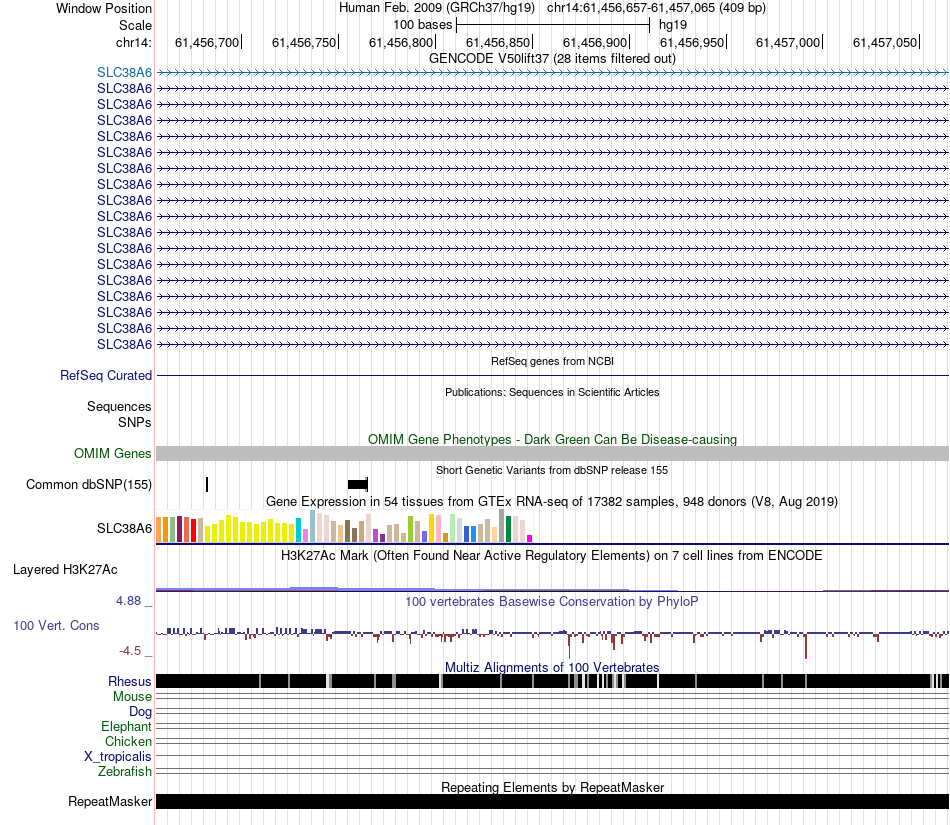
Task: Open the 'Repeating Elements by RepeatMasker' title
Action: coord(552,787)
